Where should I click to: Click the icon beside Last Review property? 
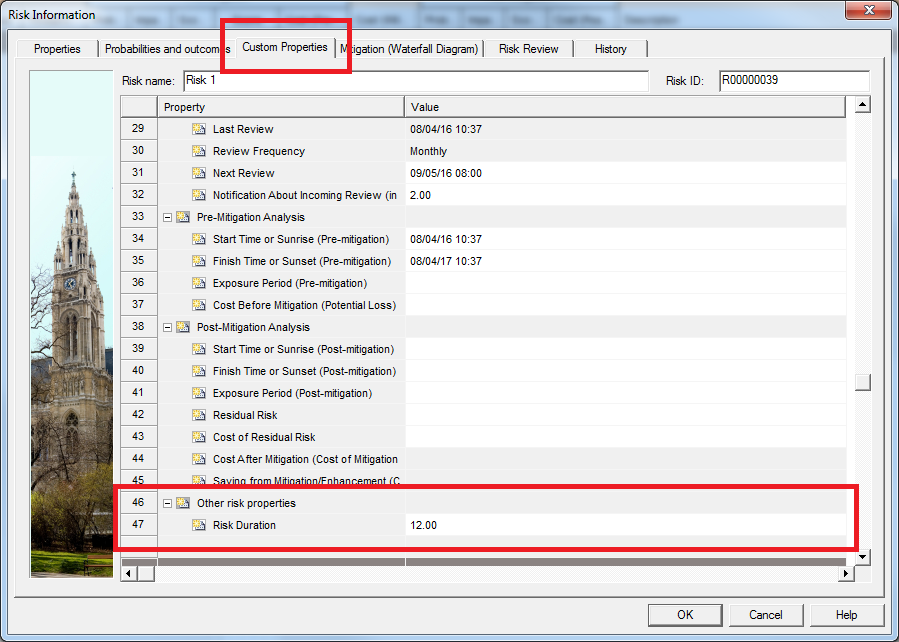coord(199,129)
